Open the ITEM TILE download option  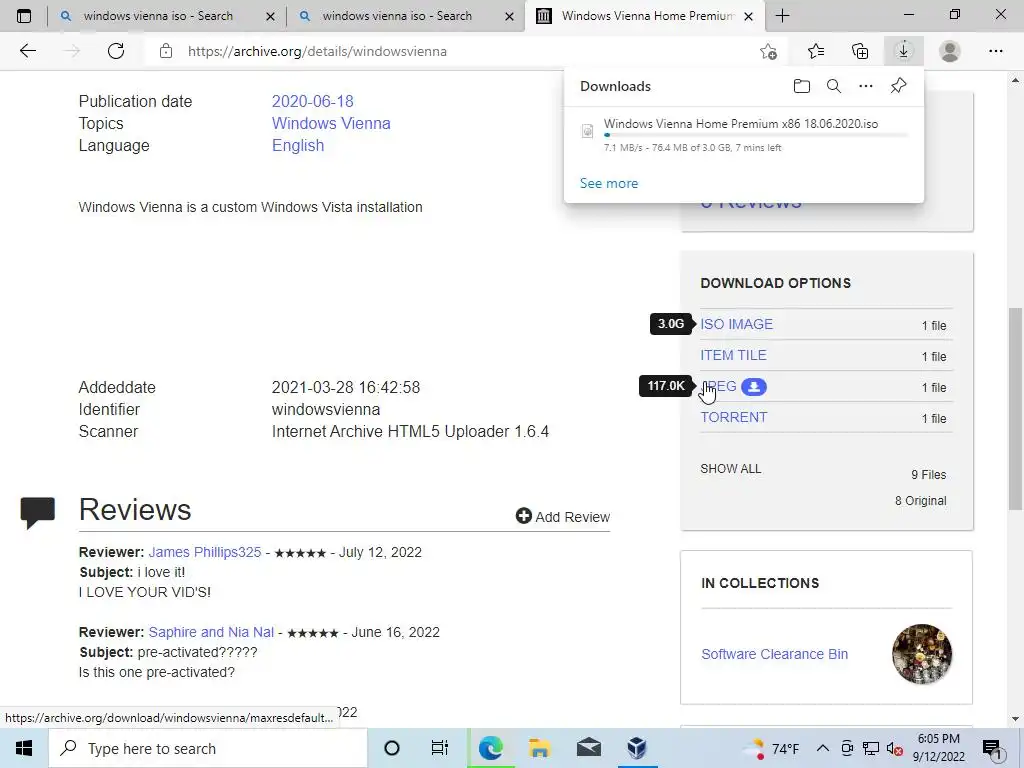pos(733,355)
